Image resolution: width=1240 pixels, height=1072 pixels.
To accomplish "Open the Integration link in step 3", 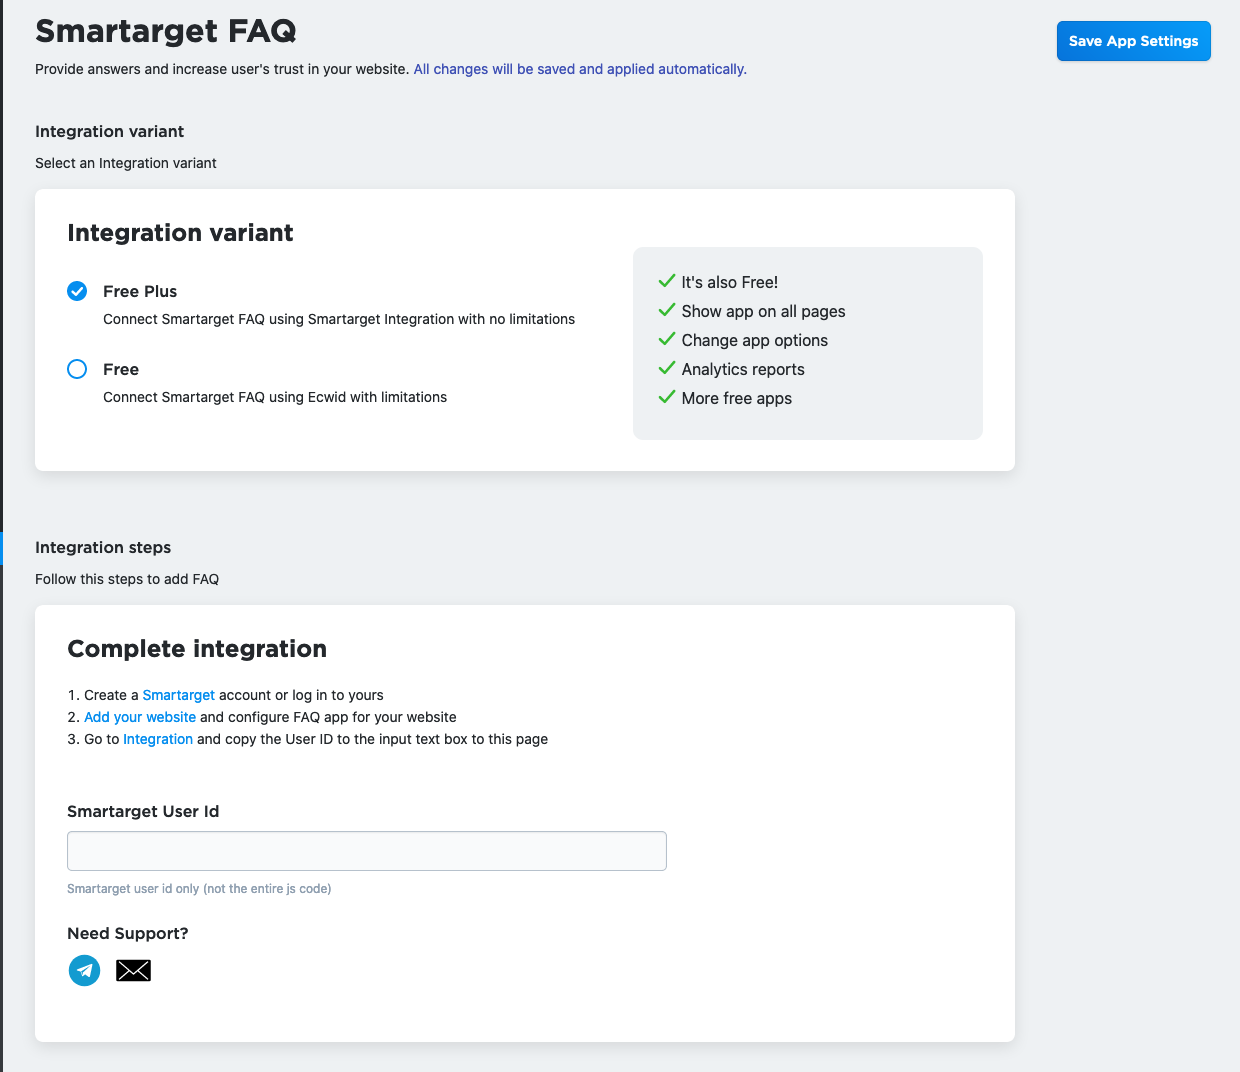I will (158, 739).
